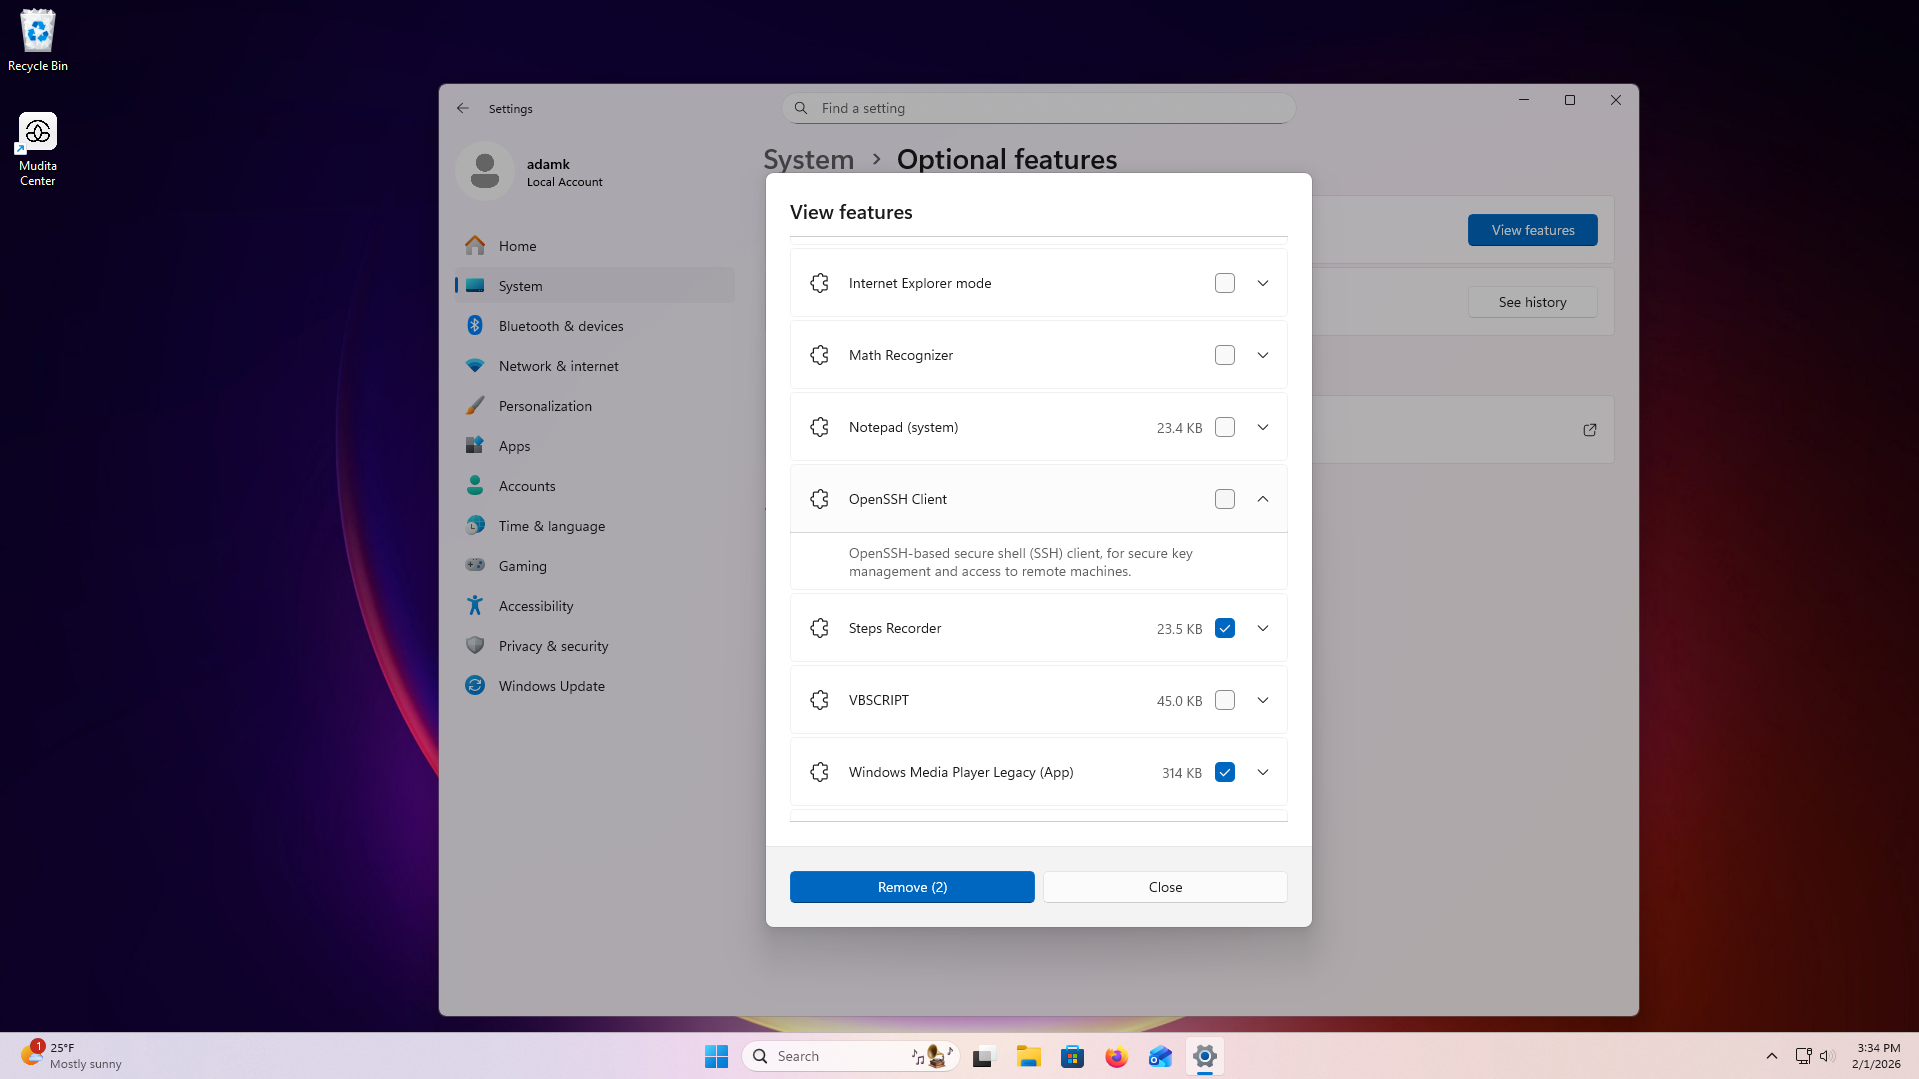This screenshot has height=1079, width=1919.
Task: Open Network & internet settings
Action: [x=595, y=366]
